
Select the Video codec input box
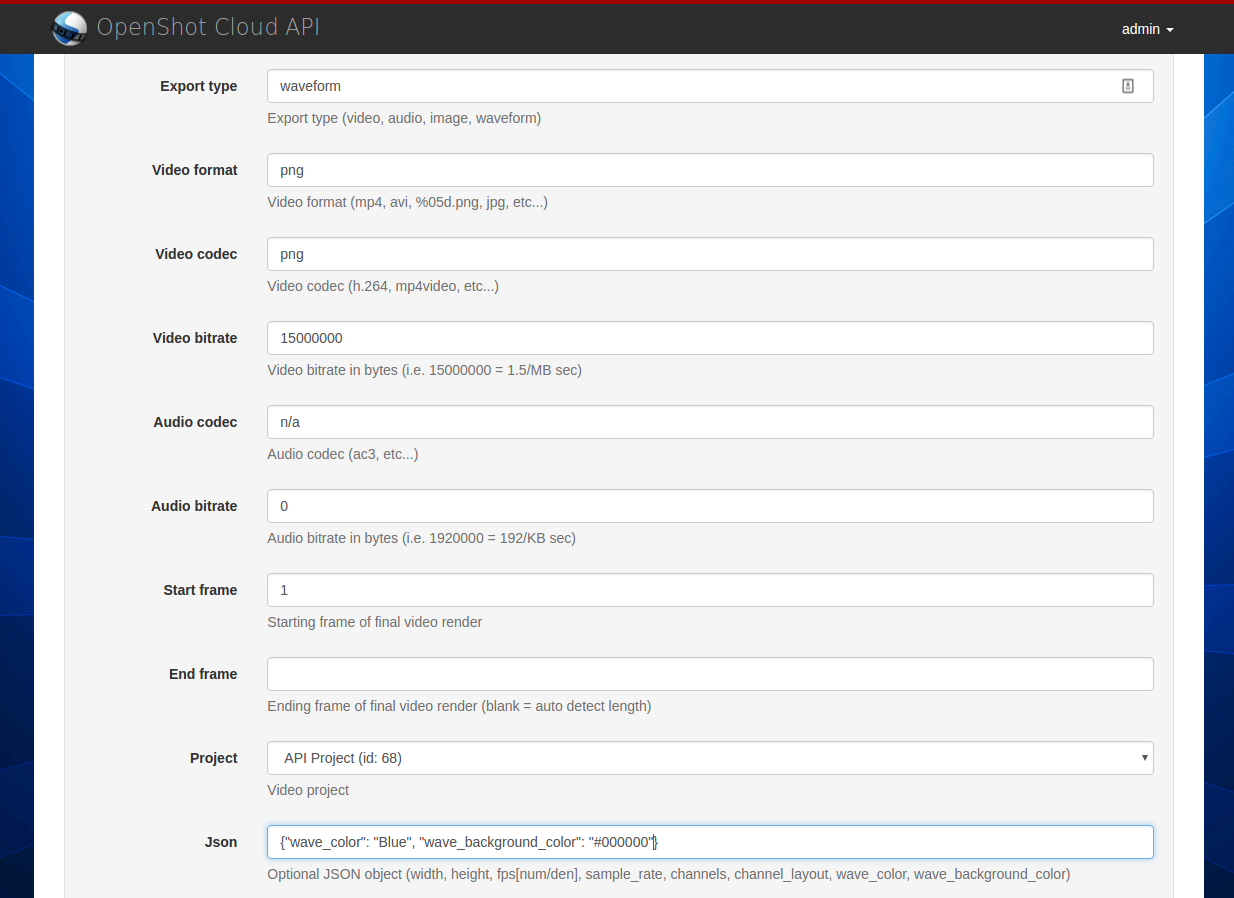[x=709, y=254]
